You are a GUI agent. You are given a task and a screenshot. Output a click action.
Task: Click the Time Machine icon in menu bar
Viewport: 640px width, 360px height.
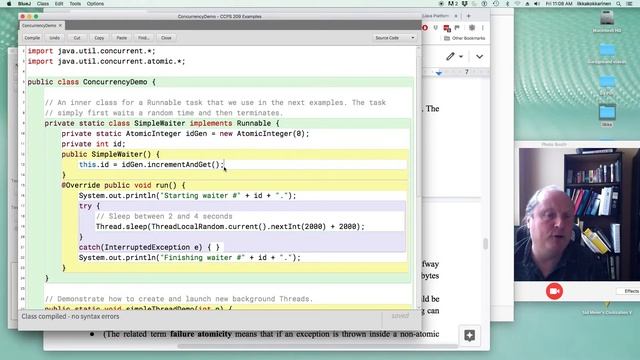tap(496, 4)
